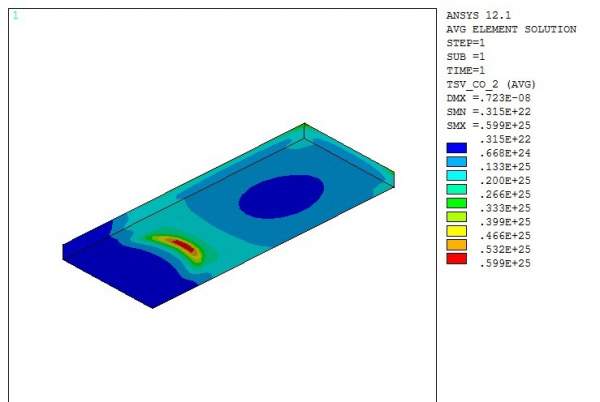600x402 pixels.
Task: Click the green legend swatch
Action: click(457, 203)
